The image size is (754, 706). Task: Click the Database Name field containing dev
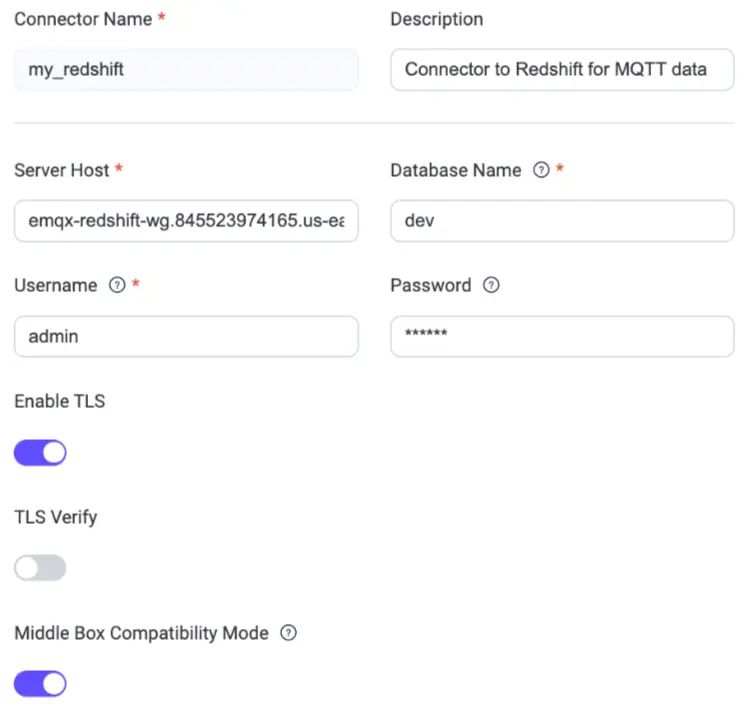pyautogui.click(x=562, y=221)
